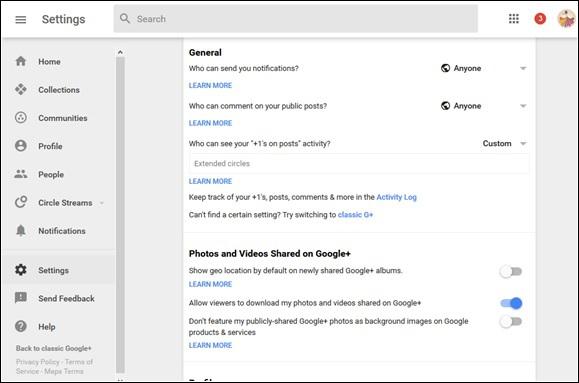Viewport: 579px width, 383px height.
Task: Open the who can send notifications dropdown
Action: [x=483, y=68]
